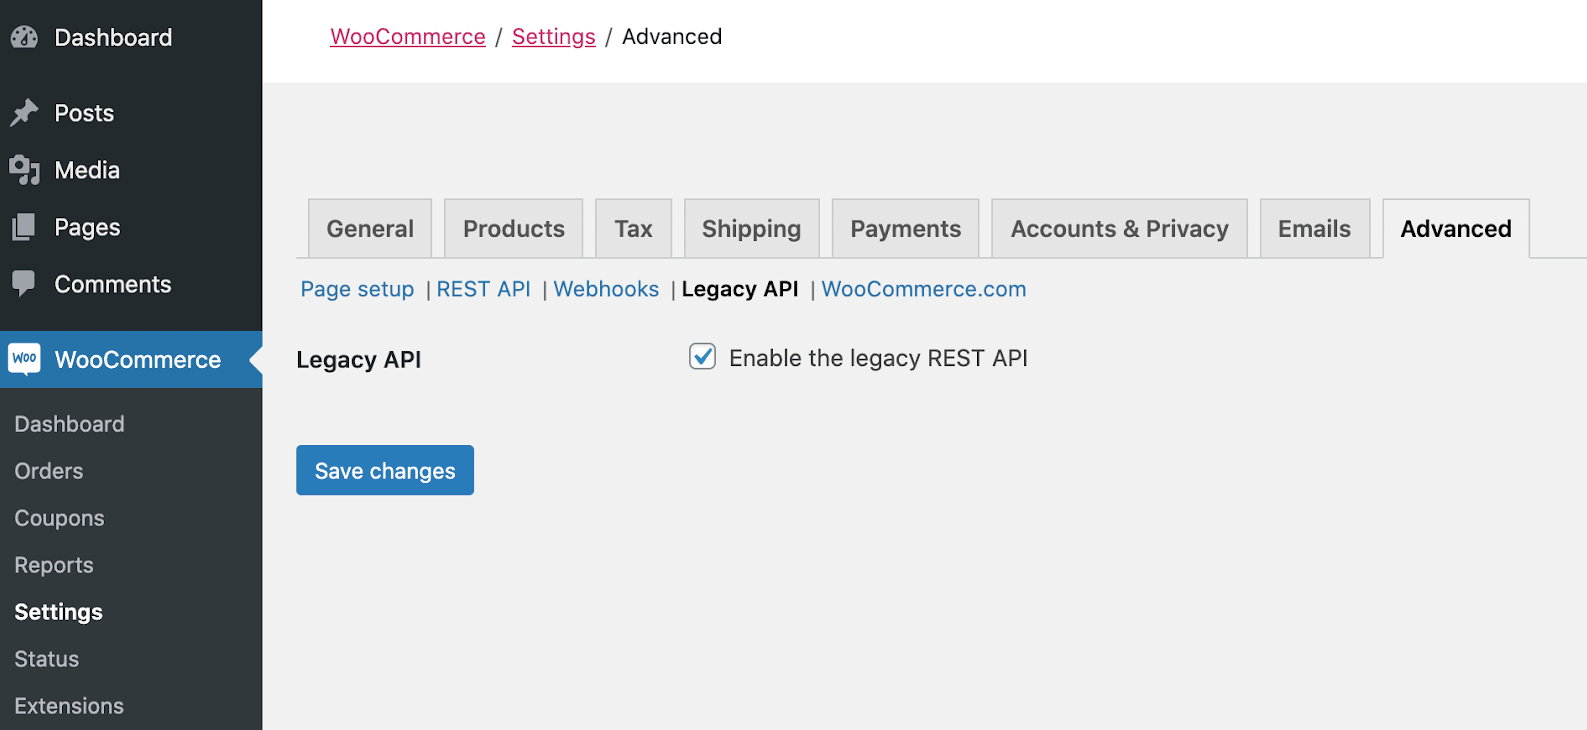Click the Comments speech bubble icon

(x=24, y=284)
